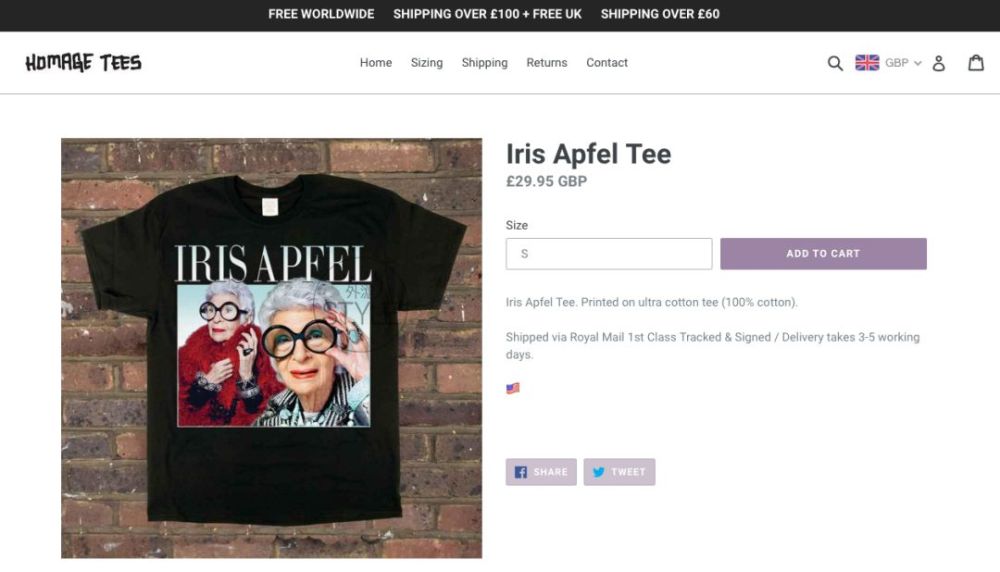Image resolution: width=1000 pixels, height=572 pixels.
Task: Navigate to the Shipping page
Action: coord(485,63)
